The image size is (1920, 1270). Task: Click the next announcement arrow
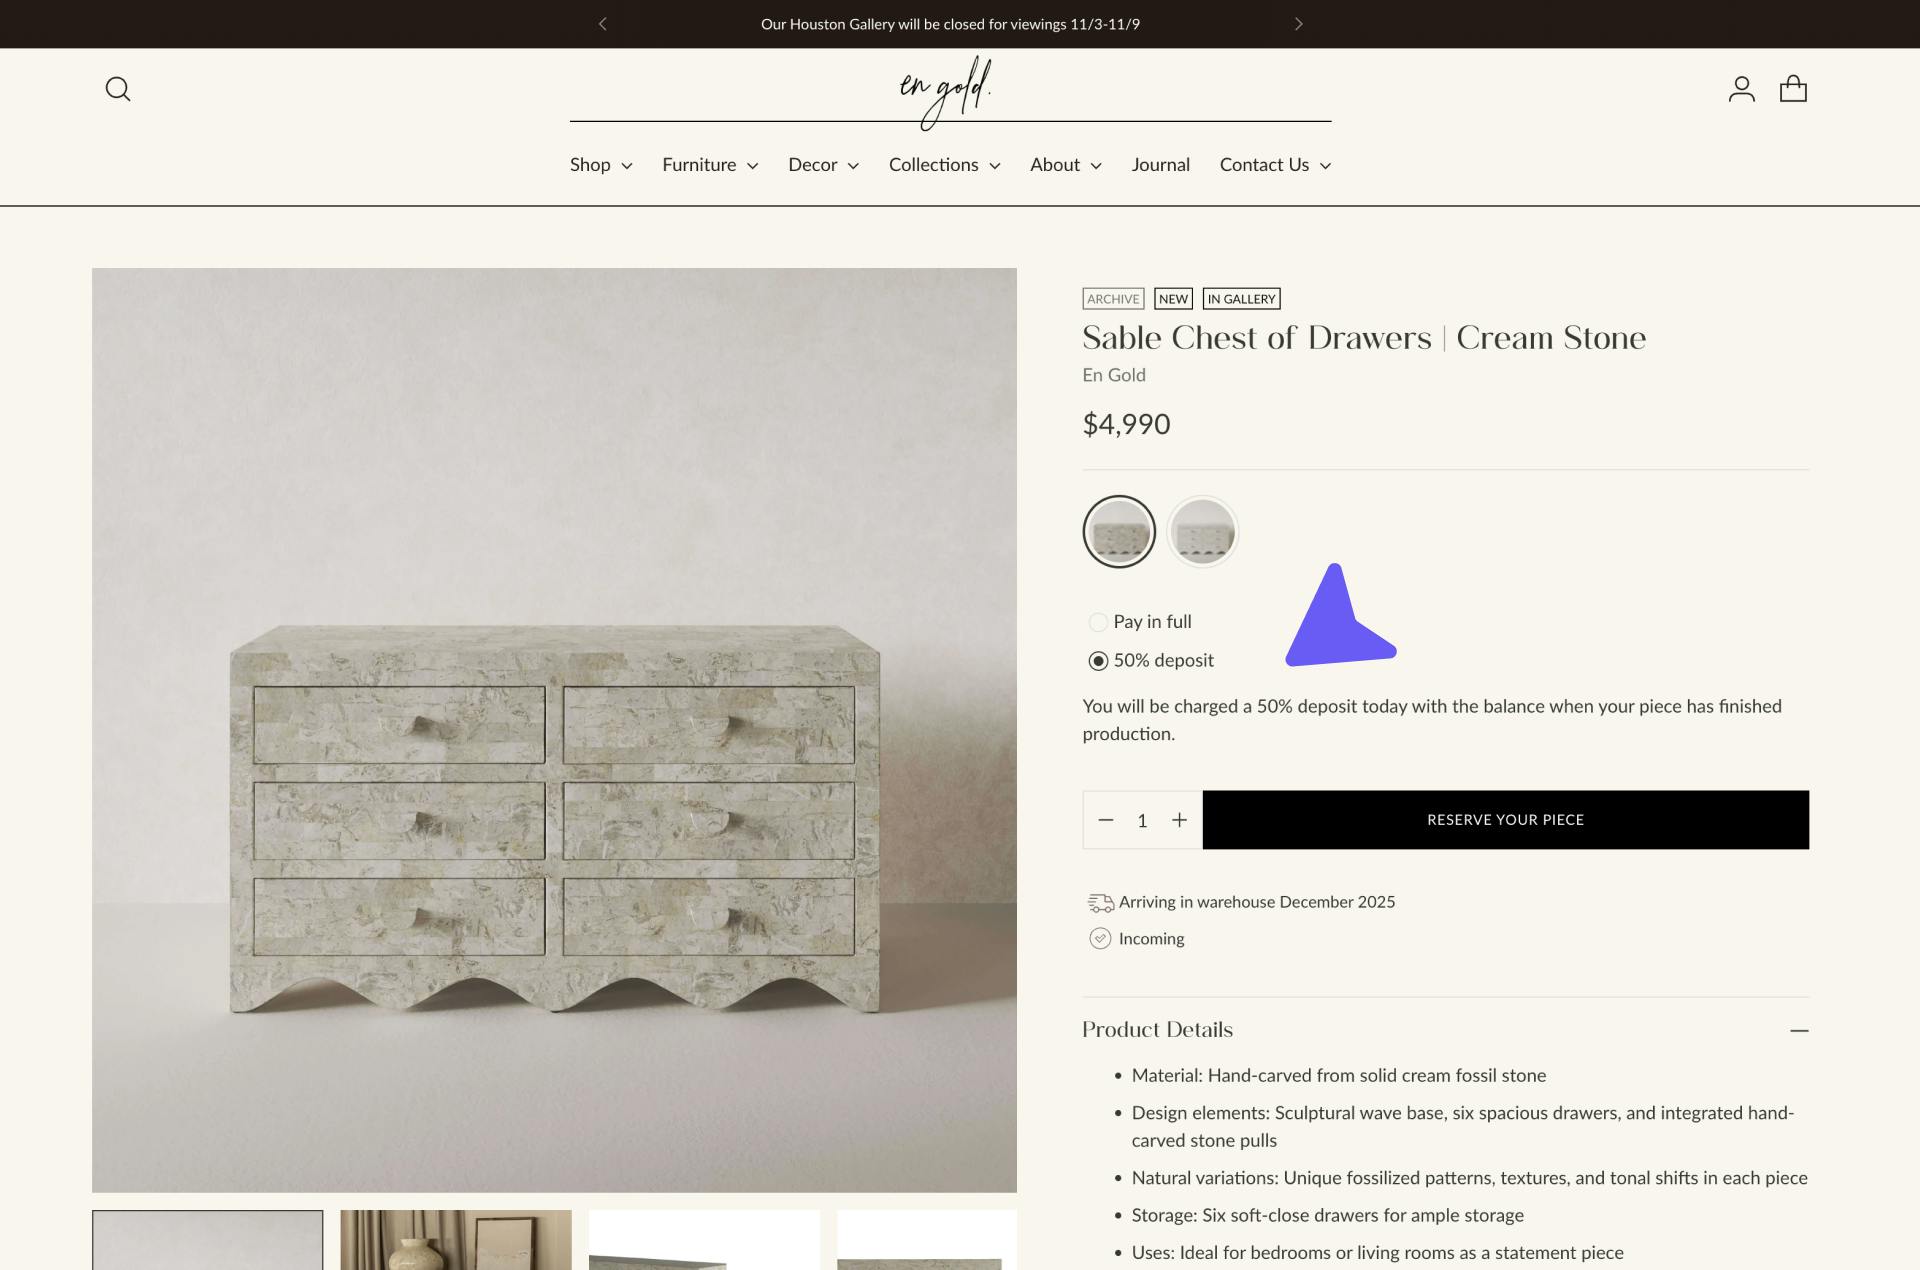tap(1298, 23)
